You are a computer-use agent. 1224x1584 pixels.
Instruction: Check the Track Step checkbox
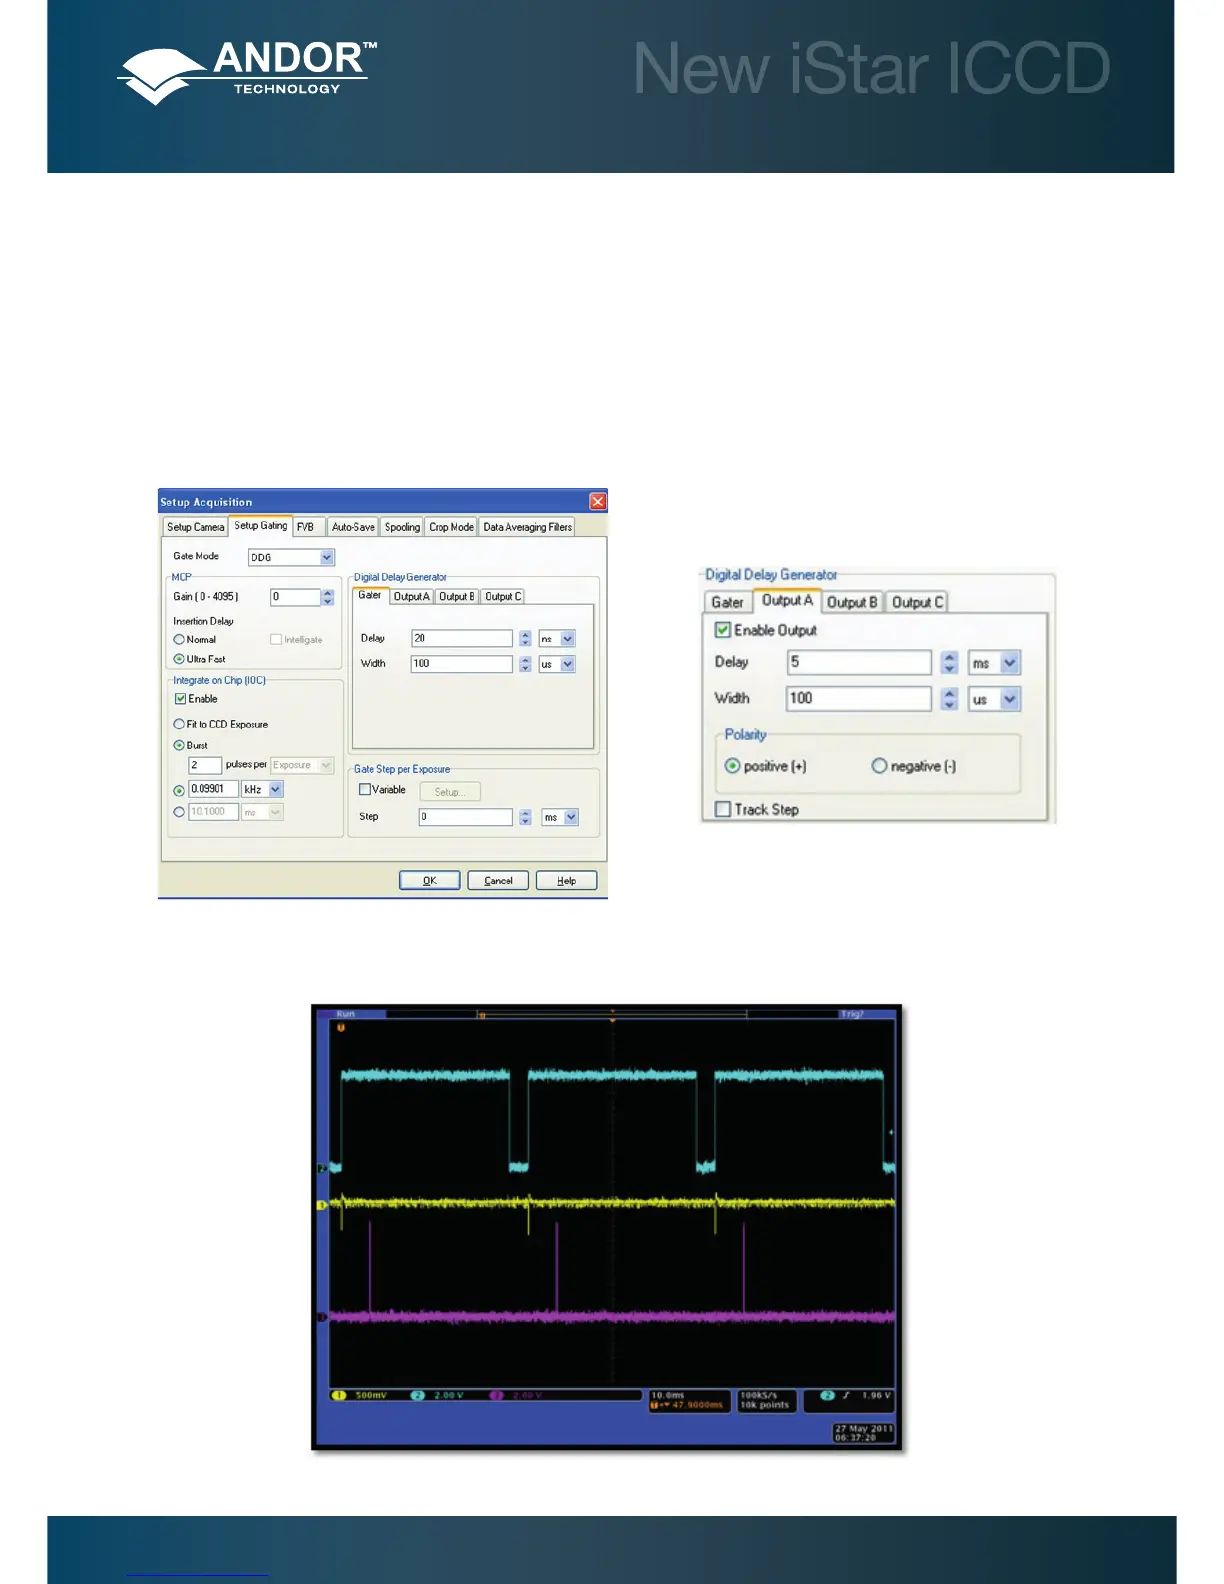722,809
